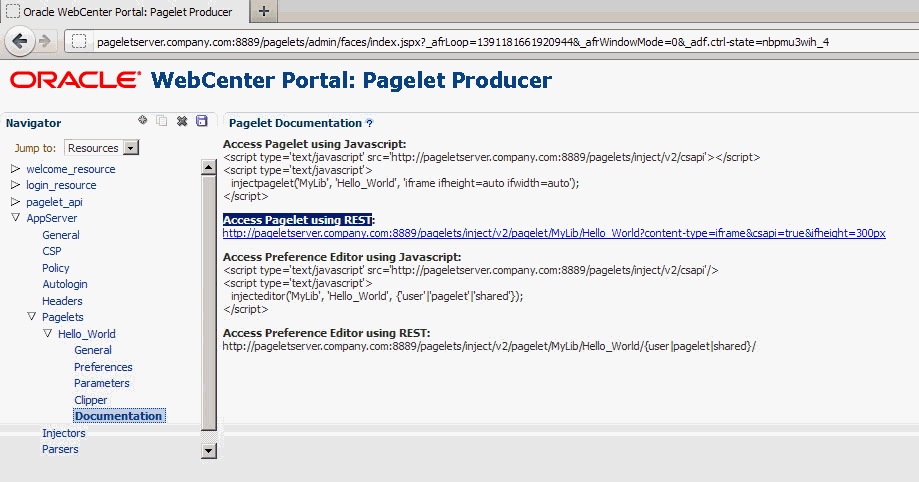
Task: Click the Pagelet Documentation panel title
Action: pyautogui.click(x=295, y=123)
